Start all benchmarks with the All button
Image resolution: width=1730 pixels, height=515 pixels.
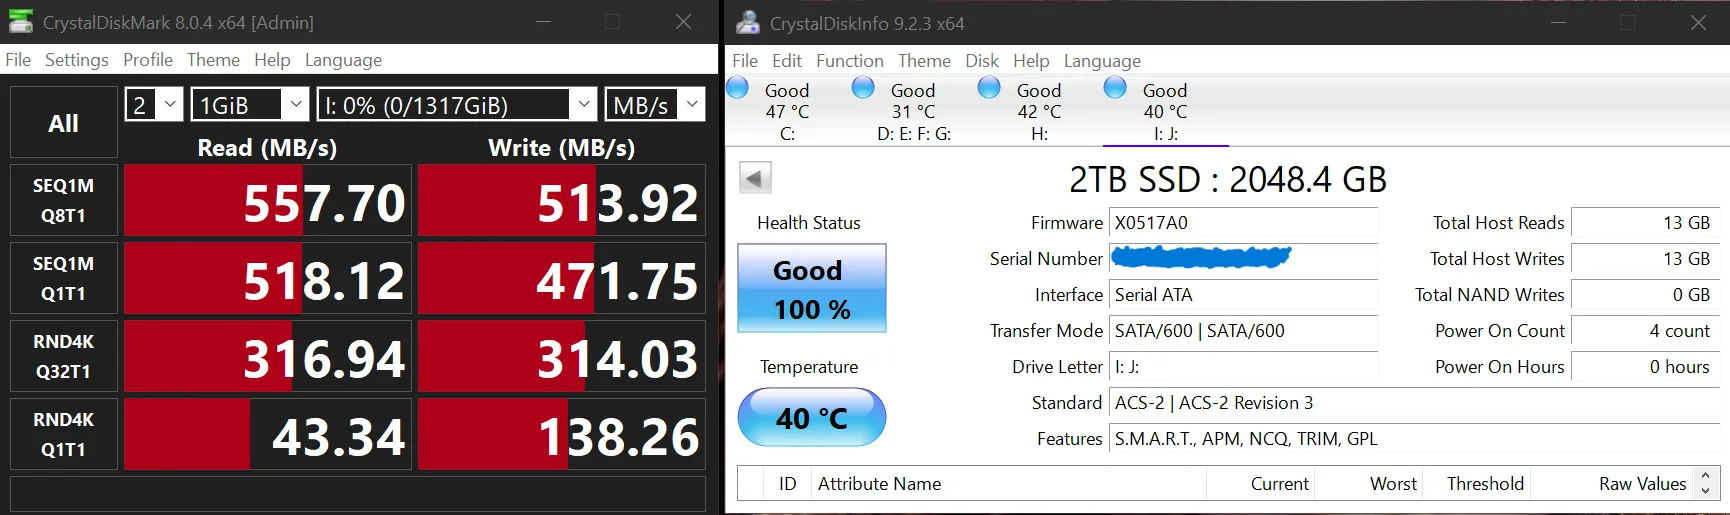tap(63, 123)
